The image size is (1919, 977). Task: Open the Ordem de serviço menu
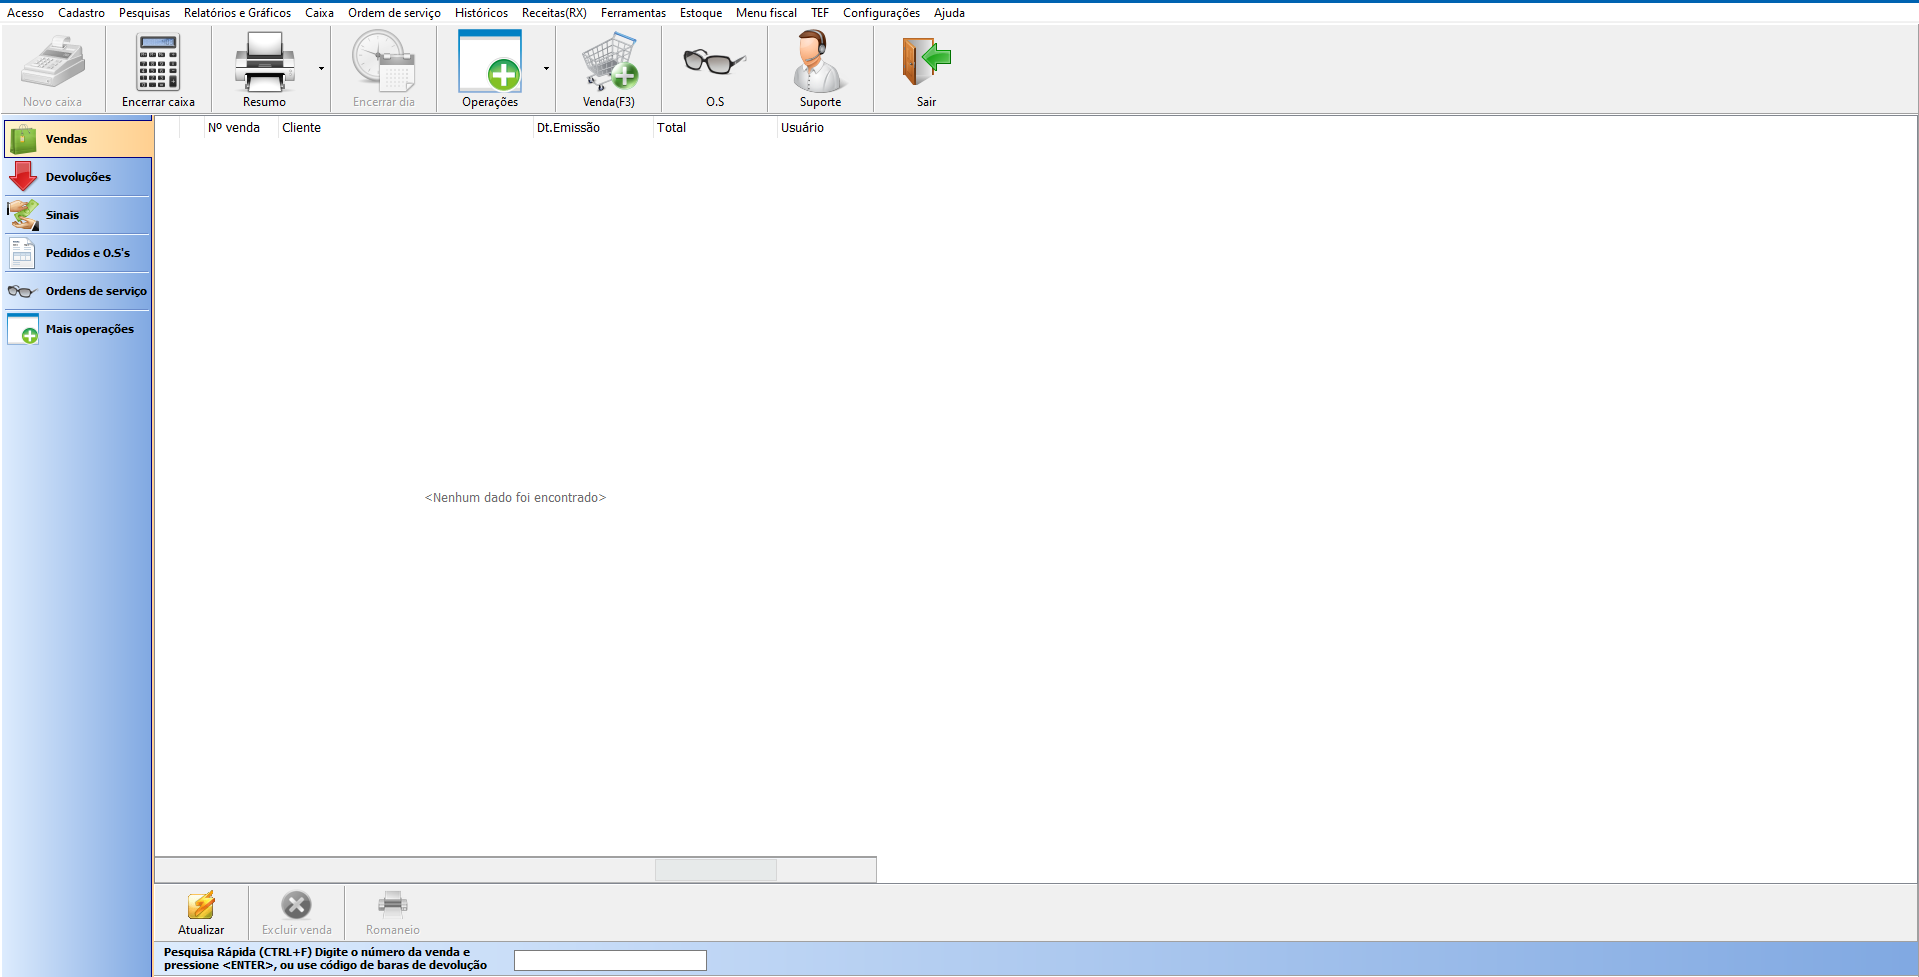(394, 13)
